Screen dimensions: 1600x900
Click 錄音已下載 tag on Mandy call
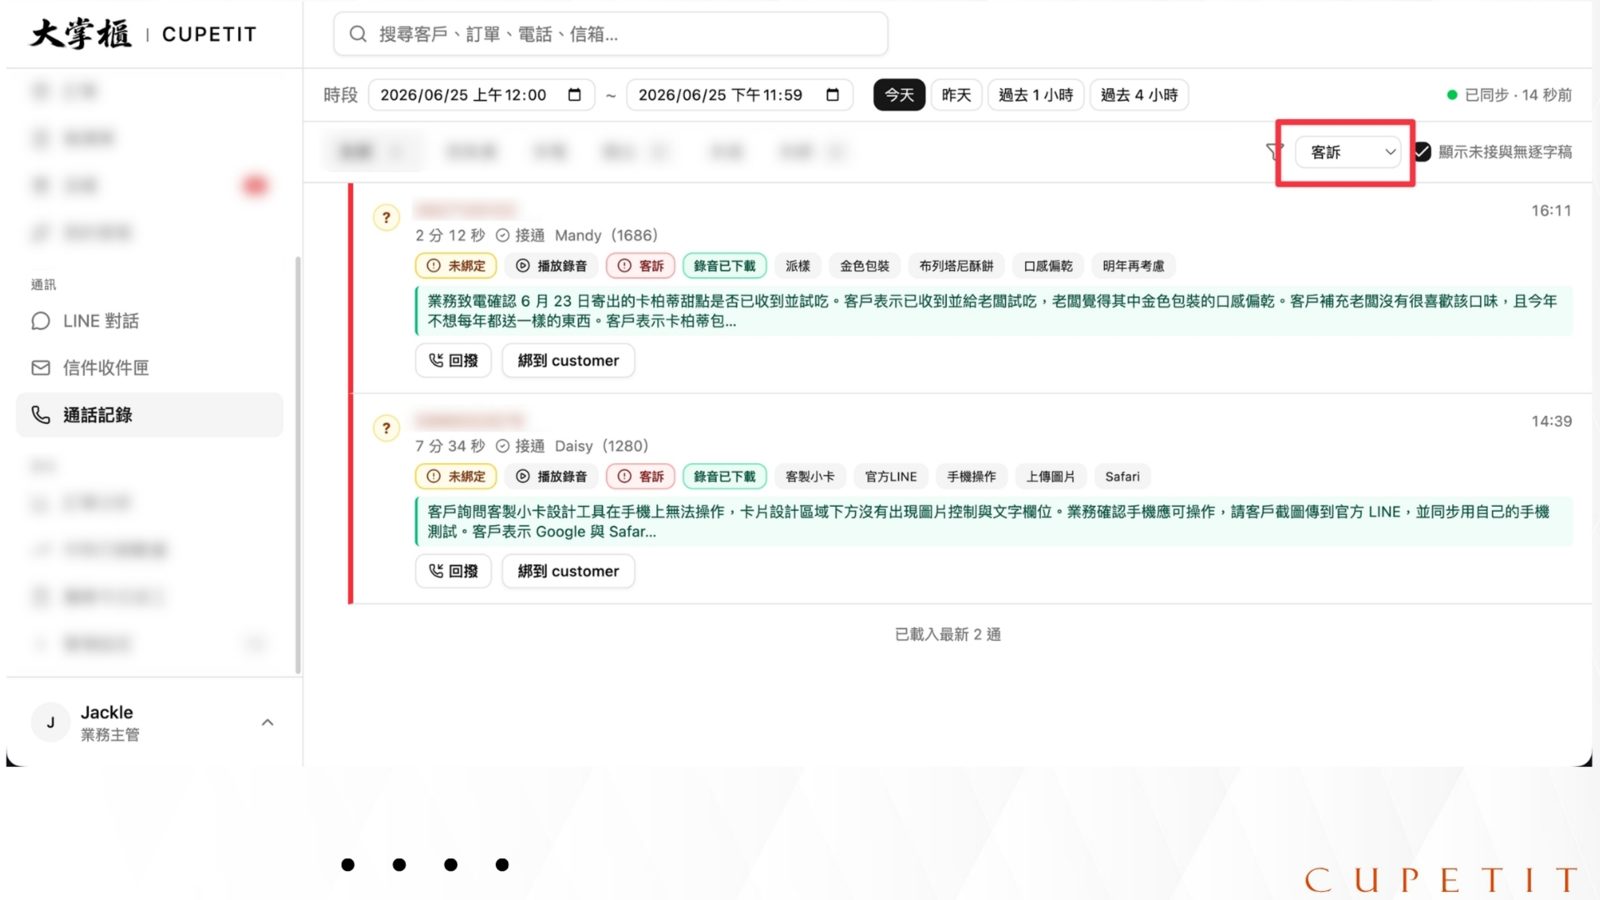[x=725, y=266]
